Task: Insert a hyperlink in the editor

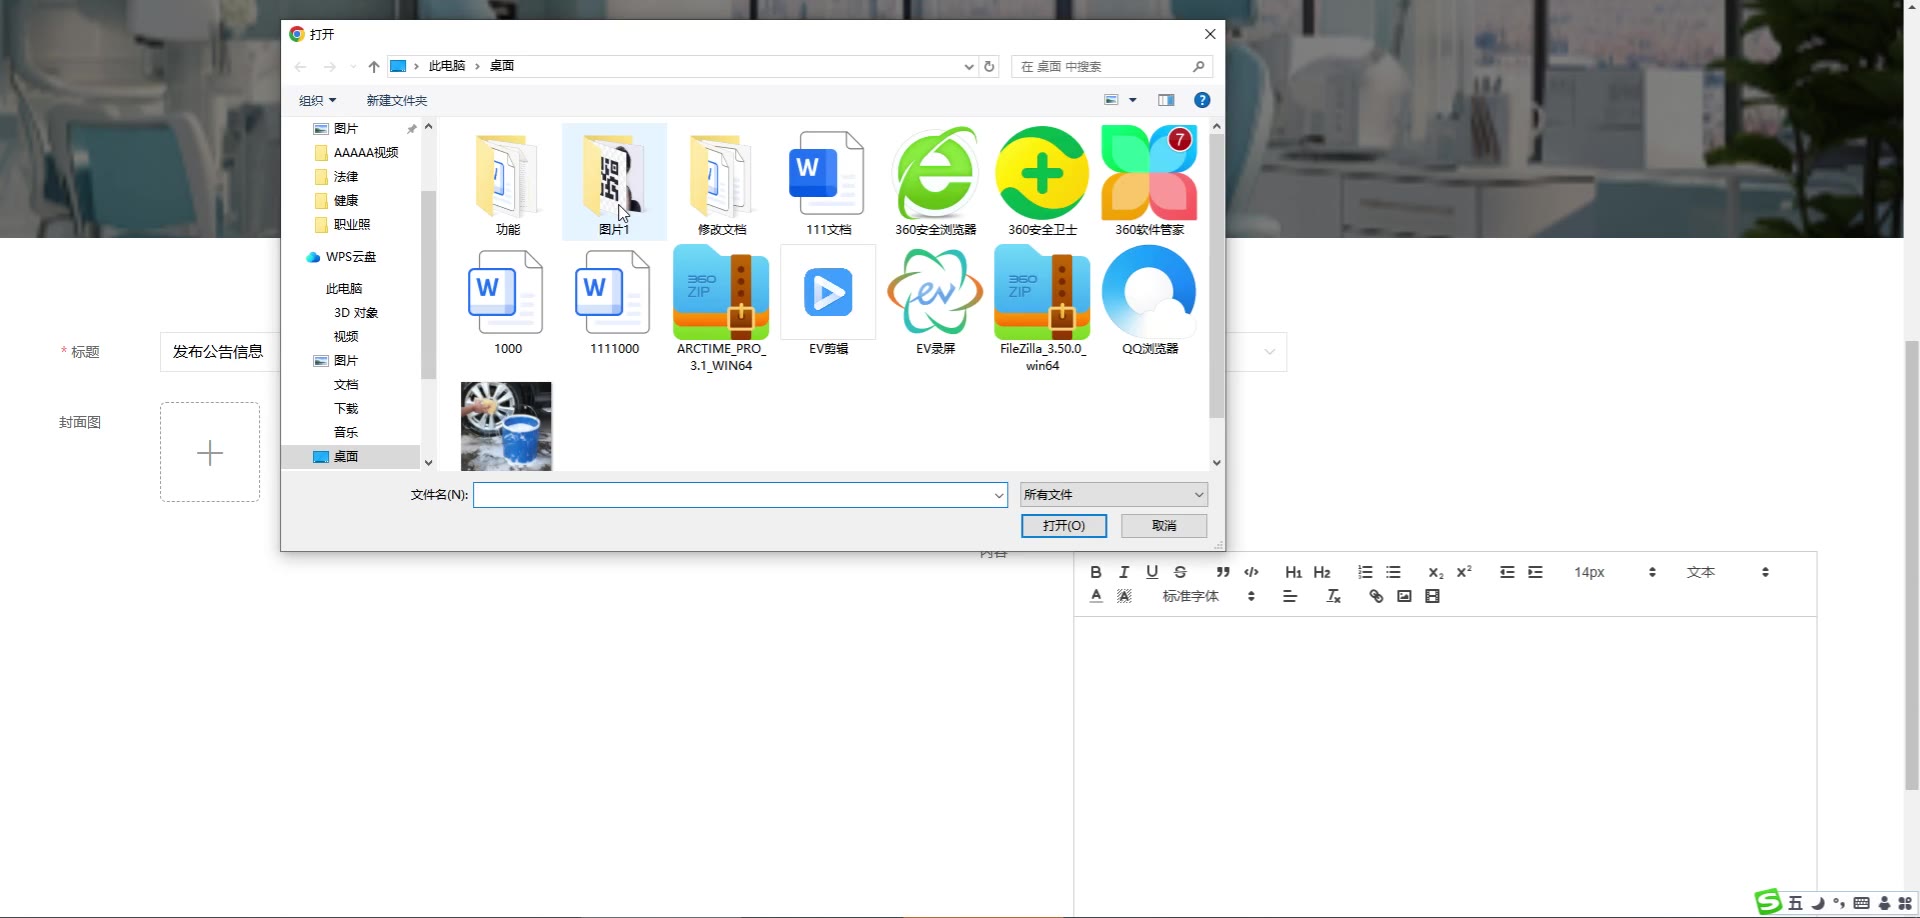Action: coord(1376,596)
